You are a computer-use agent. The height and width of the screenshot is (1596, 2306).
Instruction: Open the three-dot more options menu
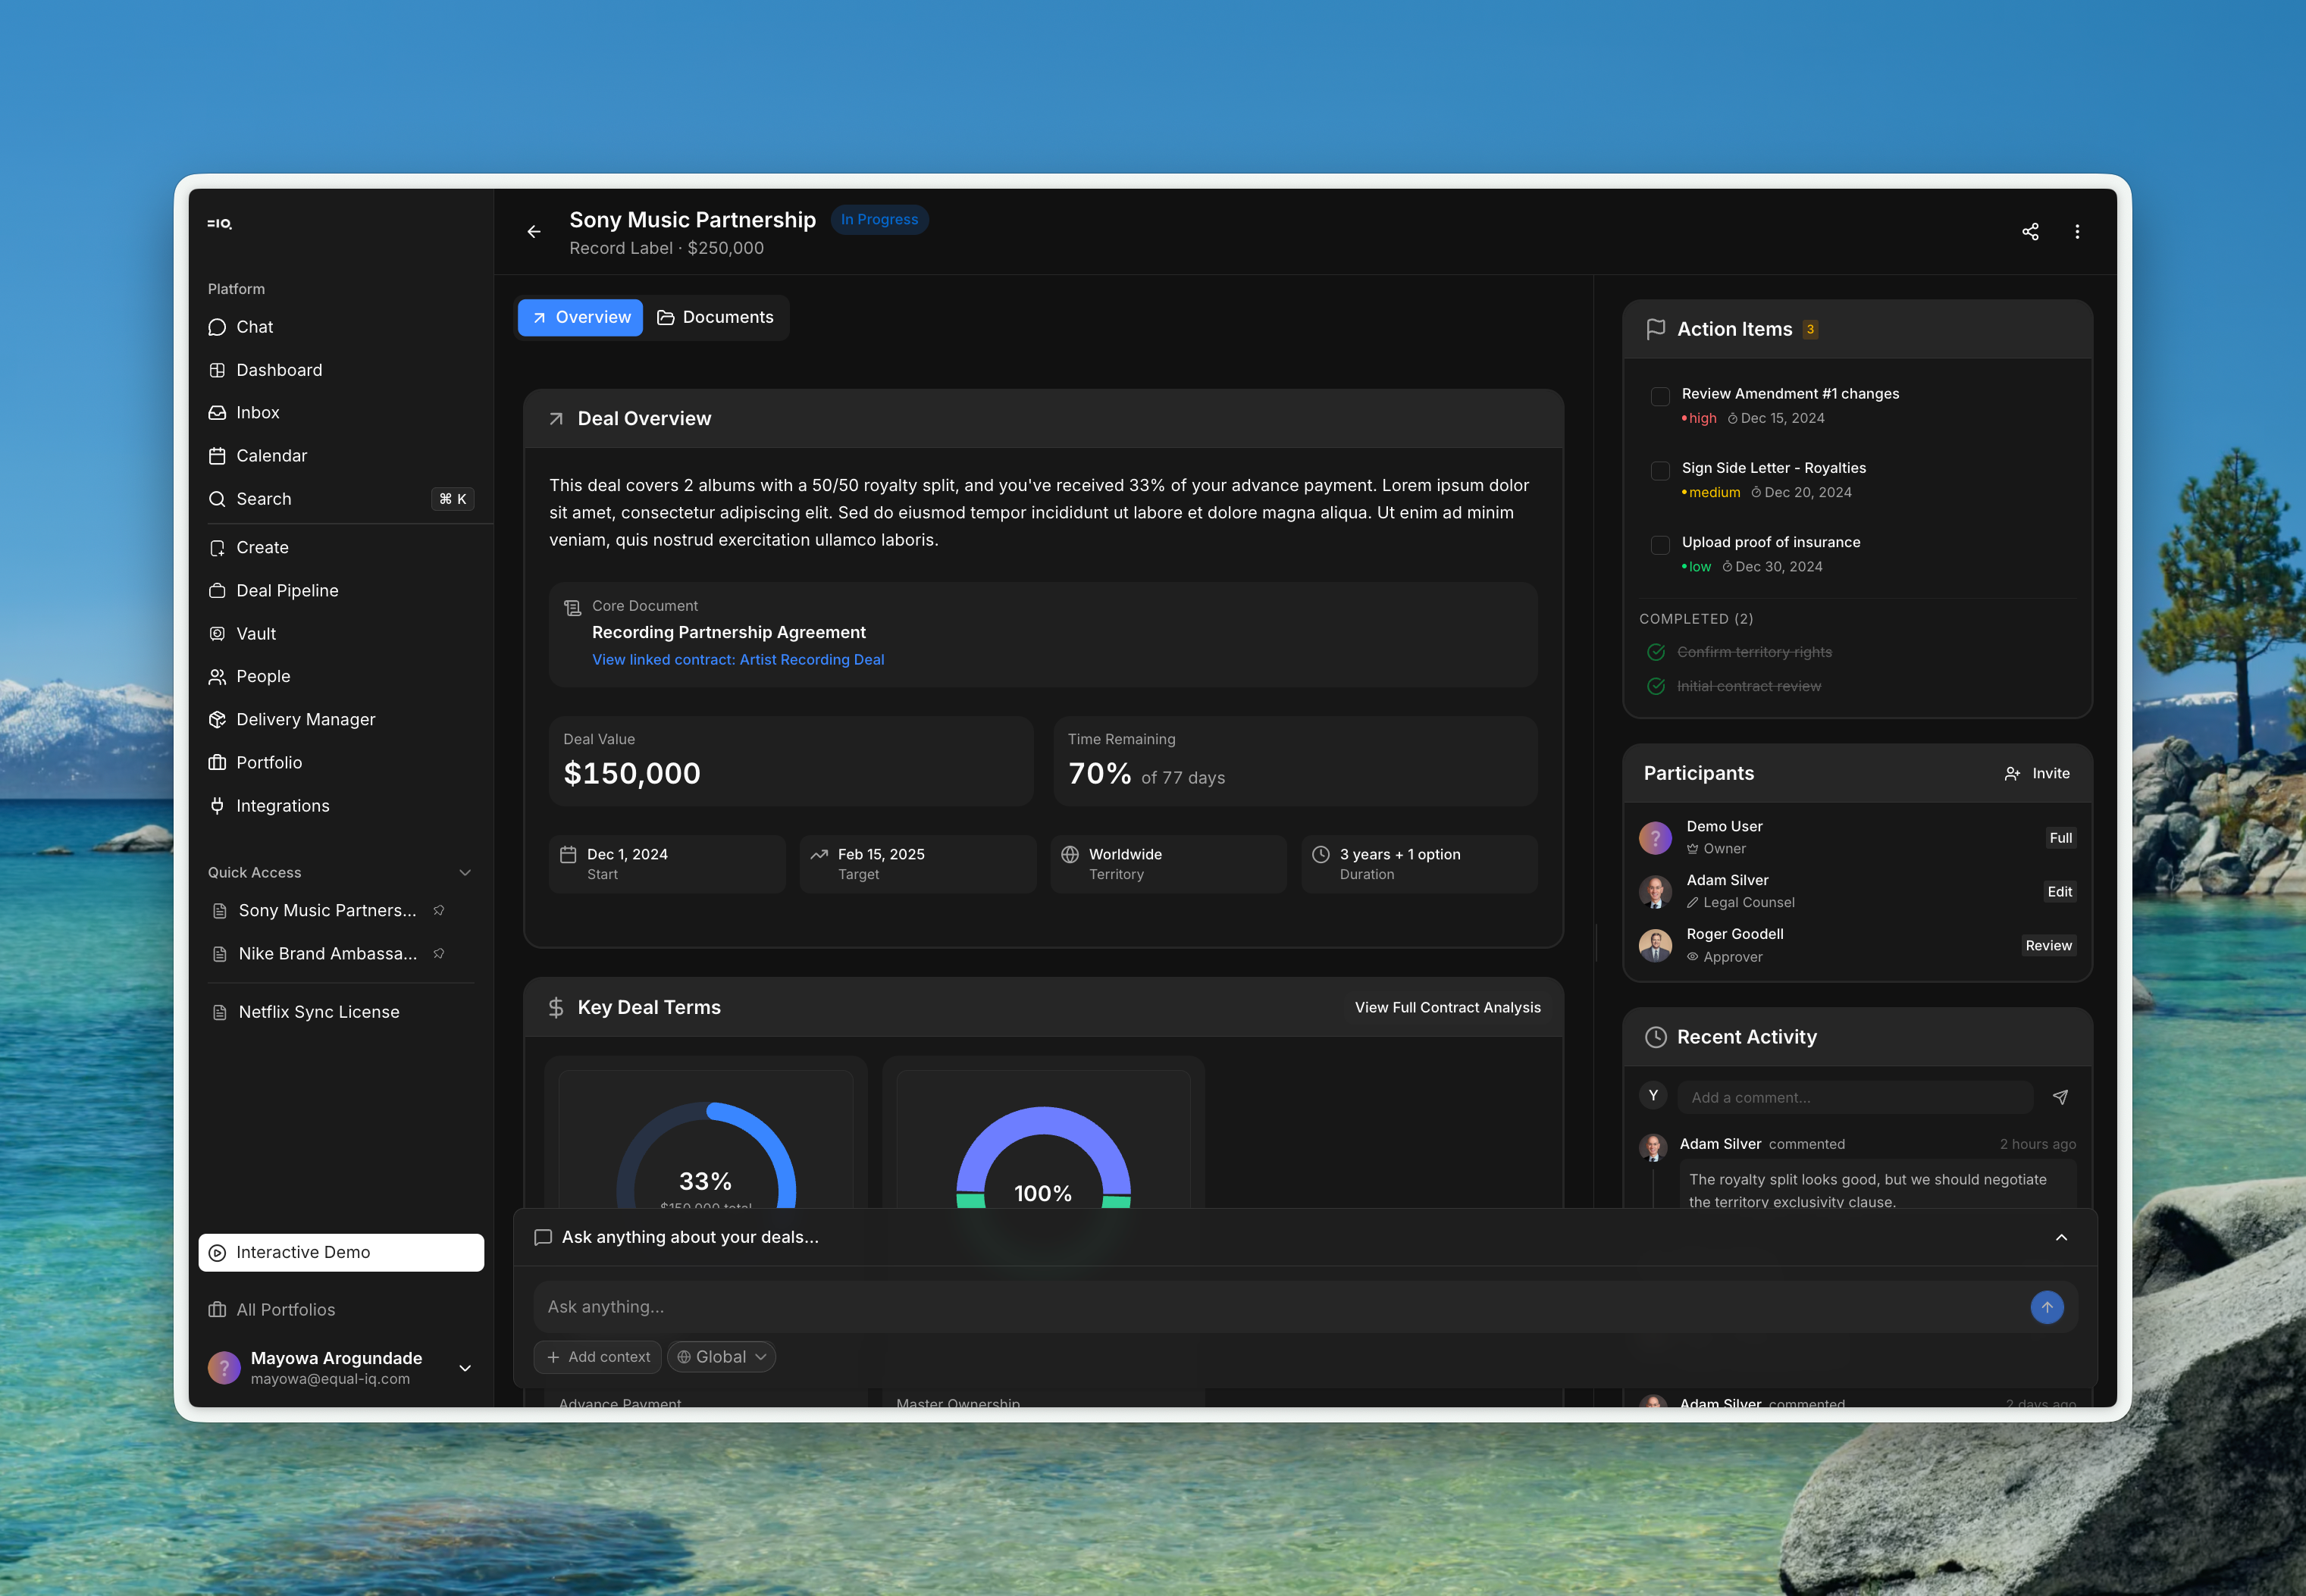point(2077,232)
